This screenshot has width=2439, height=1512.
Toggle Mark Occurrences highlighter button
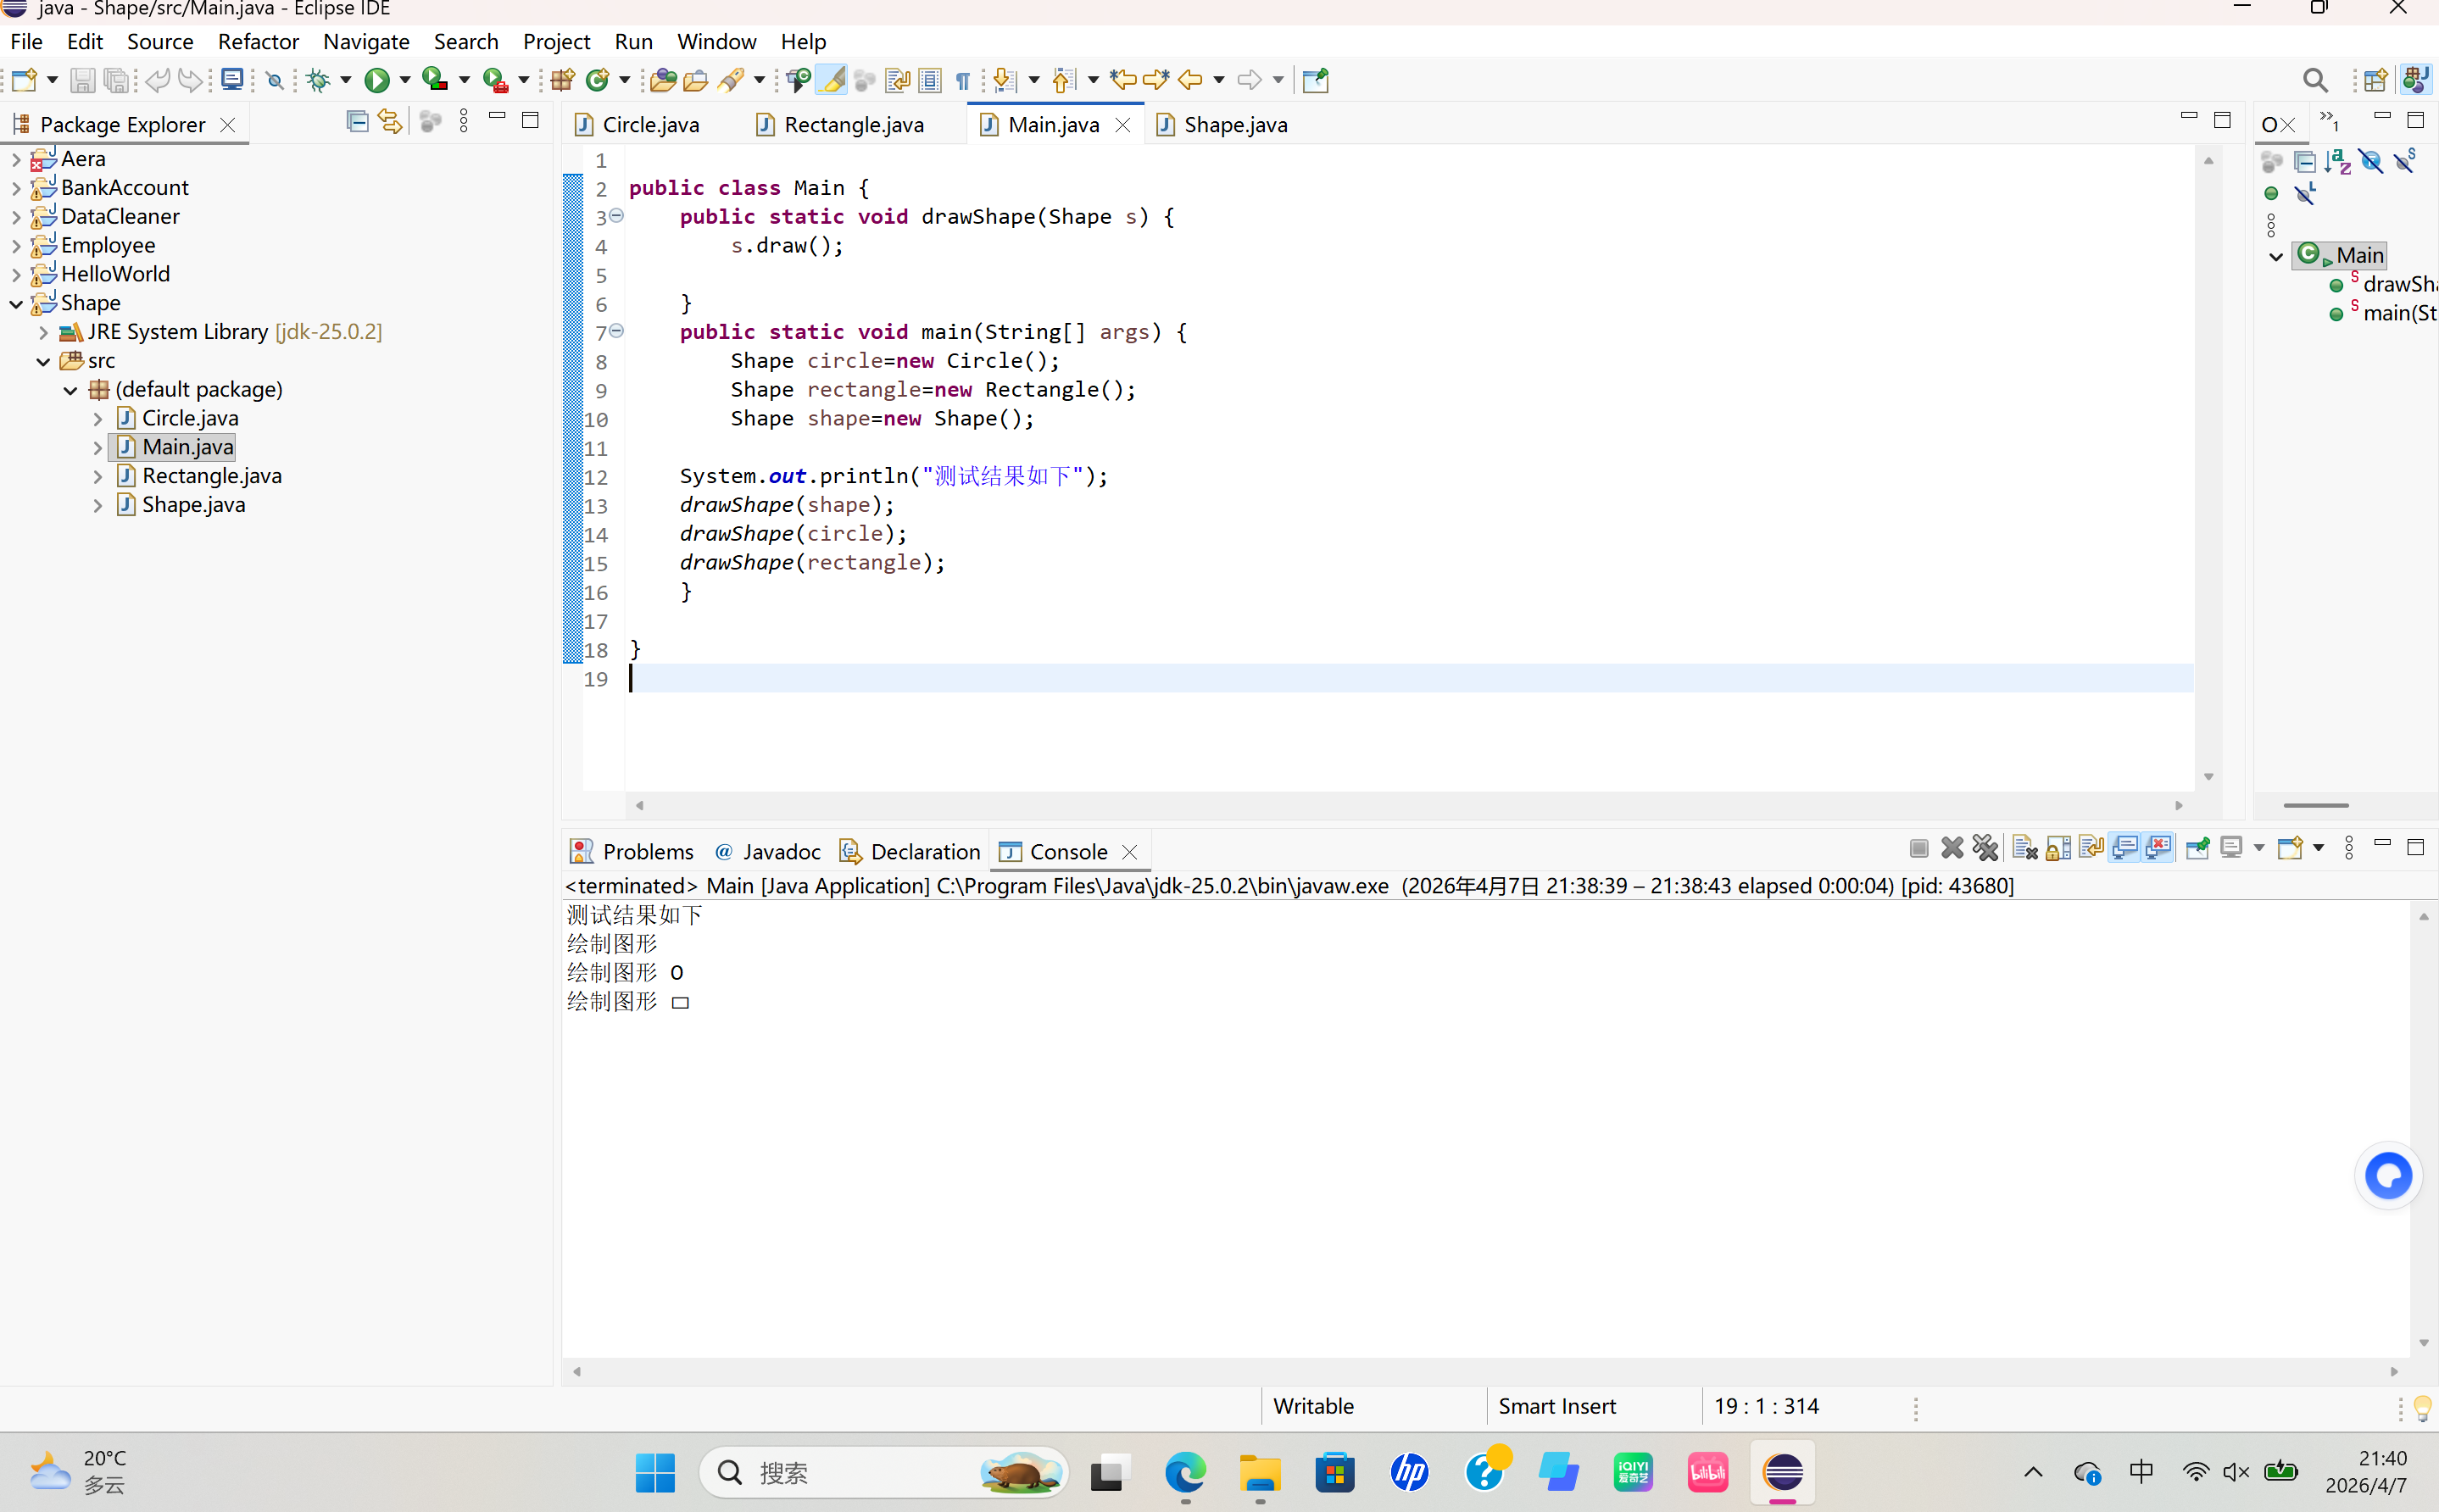pyautogui.click(x=831, y=80)
